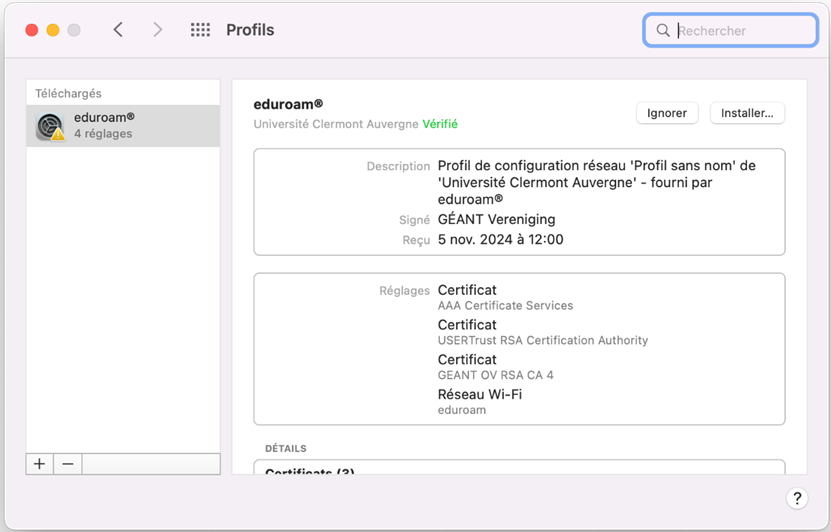The height and width of the screenshot is (532, 831).
Task: Select the eduroam profile in the sidebar
Action: (x=123, y=126)
